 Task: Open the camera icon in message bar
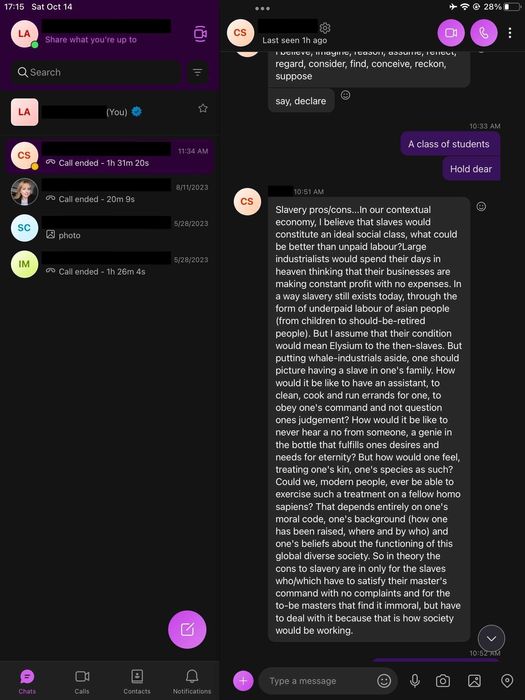pos(443,680)
